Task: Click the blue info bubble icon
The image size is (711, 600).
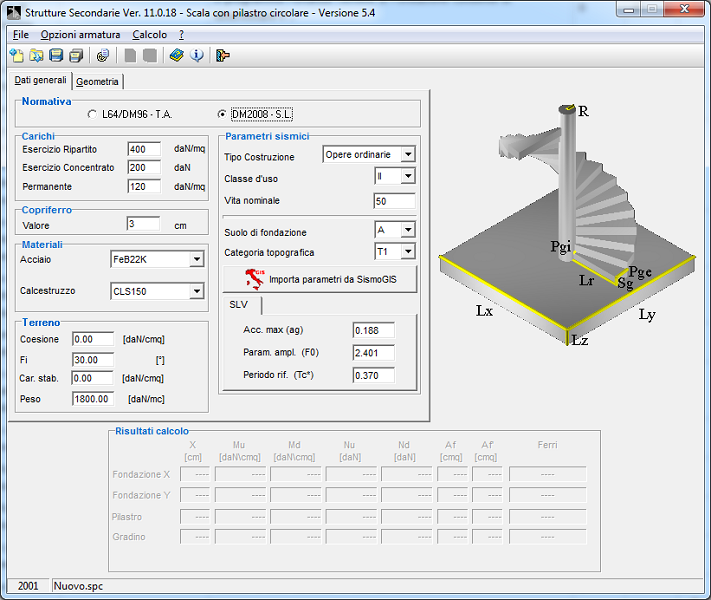Action: click(197, 55)
